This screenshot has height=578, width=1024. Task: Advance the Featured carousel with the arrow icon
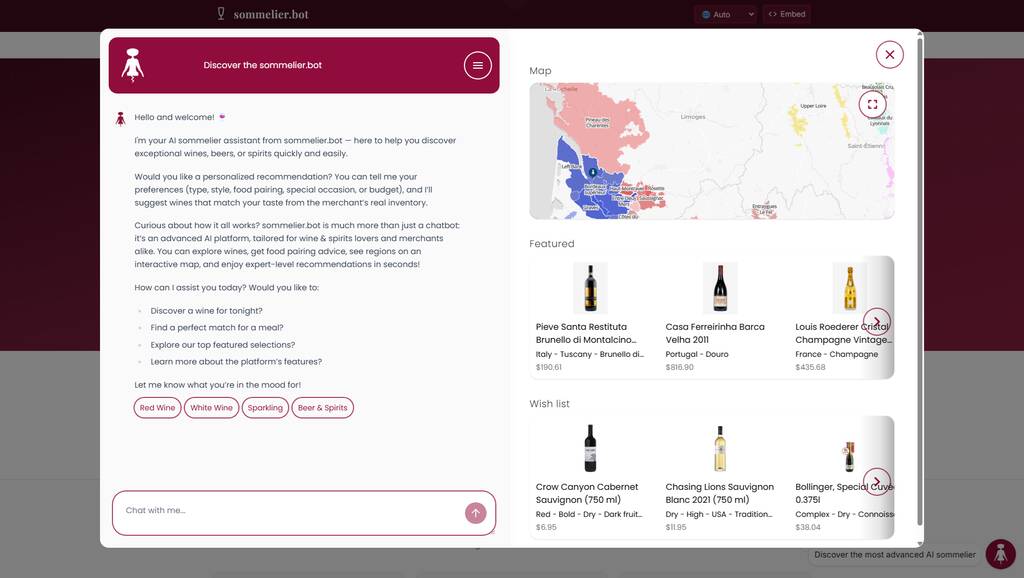coord(877,321)
